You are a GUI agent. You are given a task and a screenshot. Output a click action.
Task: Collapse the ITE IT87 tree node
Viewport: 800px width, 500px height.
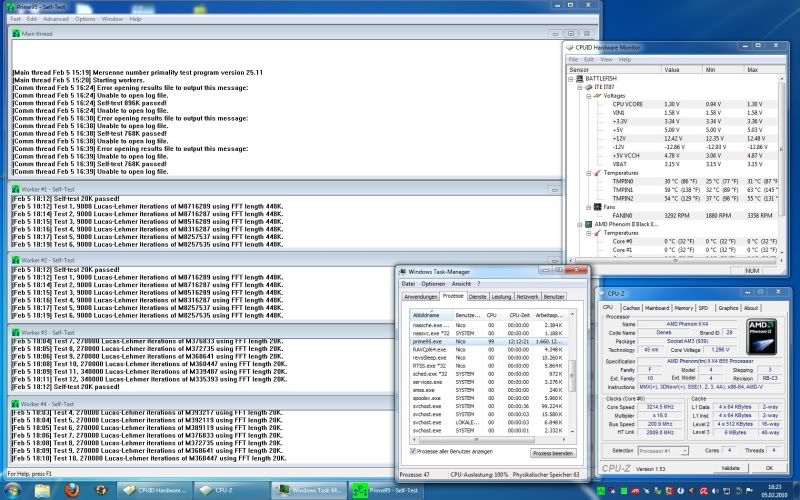(x=580, y=87)
